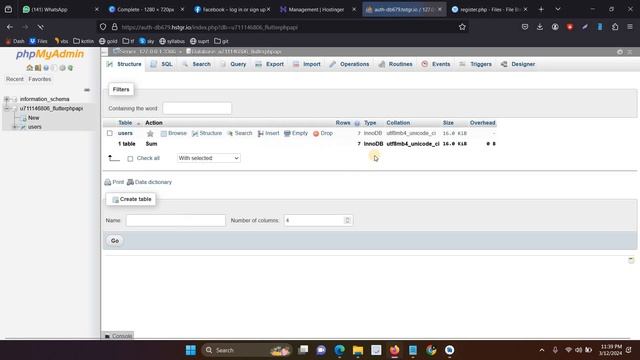Bookmark page with the star icon
Image resolution: width=640 pixels, height=360 pixels.
tap(462, 27)
